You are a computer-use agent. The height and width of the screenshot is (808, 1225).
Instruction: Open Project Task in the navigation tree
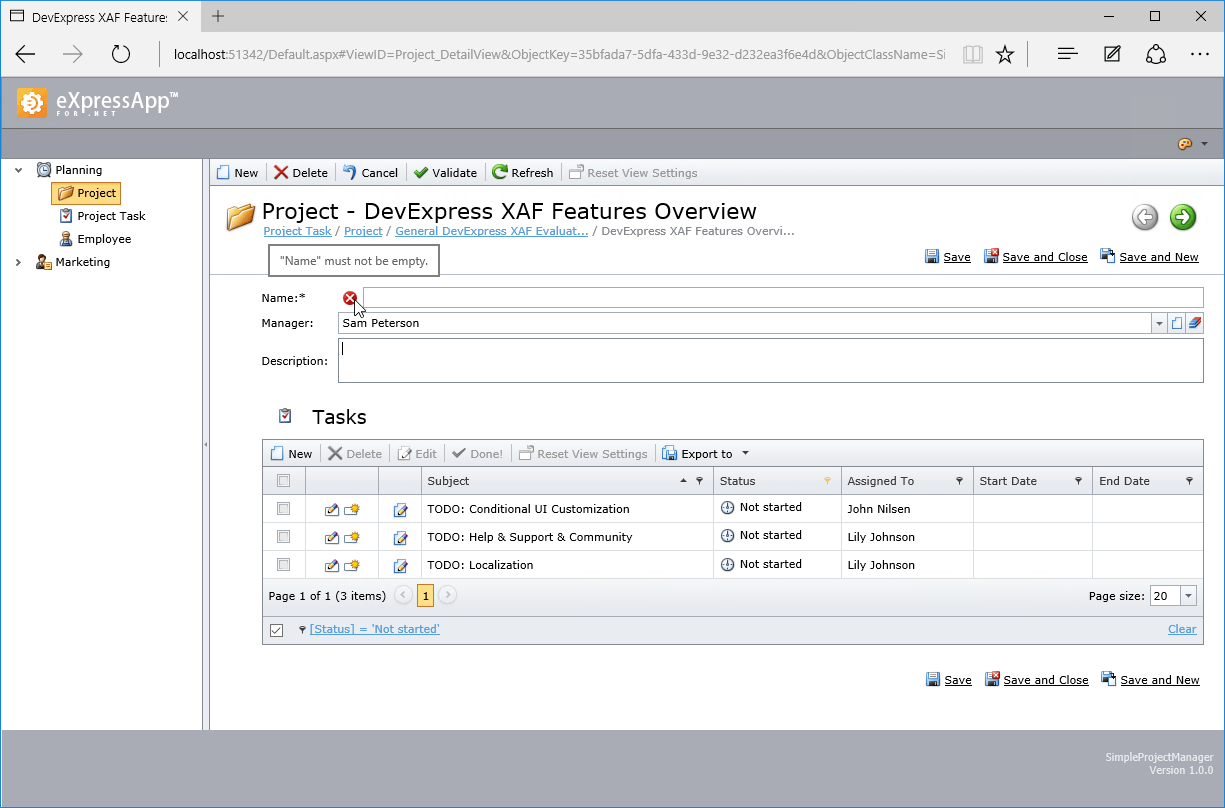pos(111,216)
